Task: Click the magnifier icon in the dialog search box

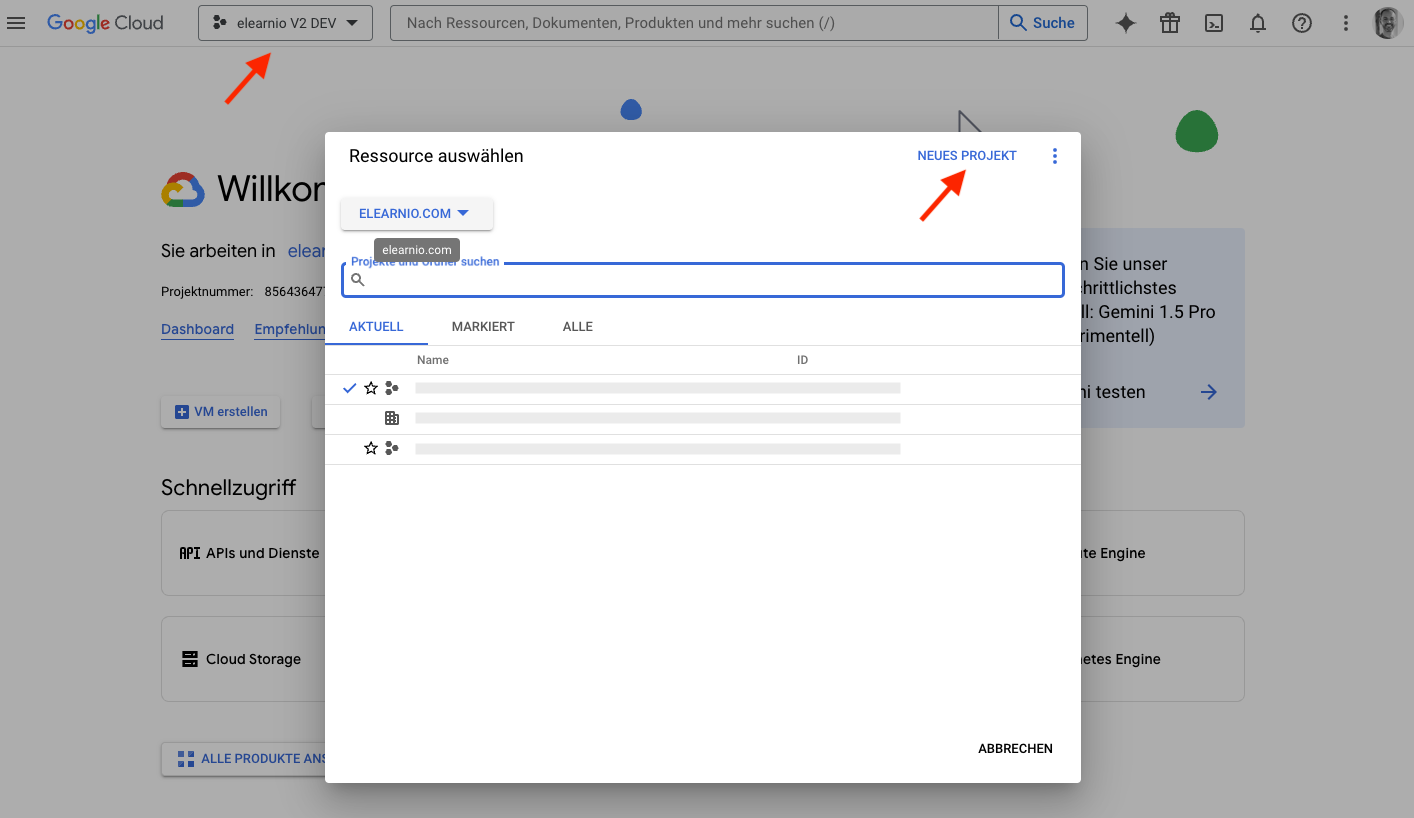Action: point(358,280)
